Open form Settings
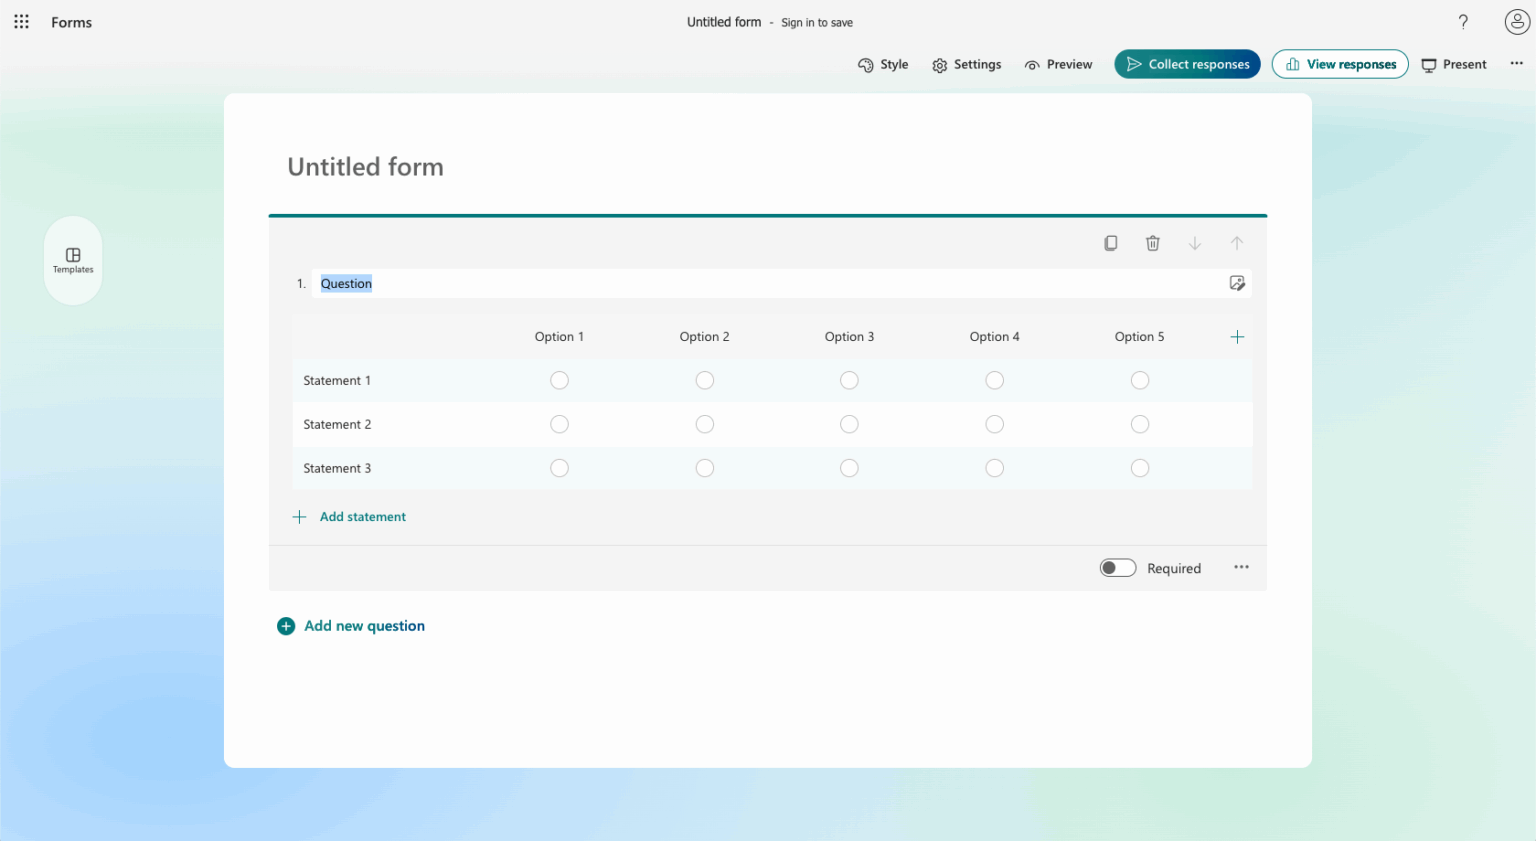 966,64
